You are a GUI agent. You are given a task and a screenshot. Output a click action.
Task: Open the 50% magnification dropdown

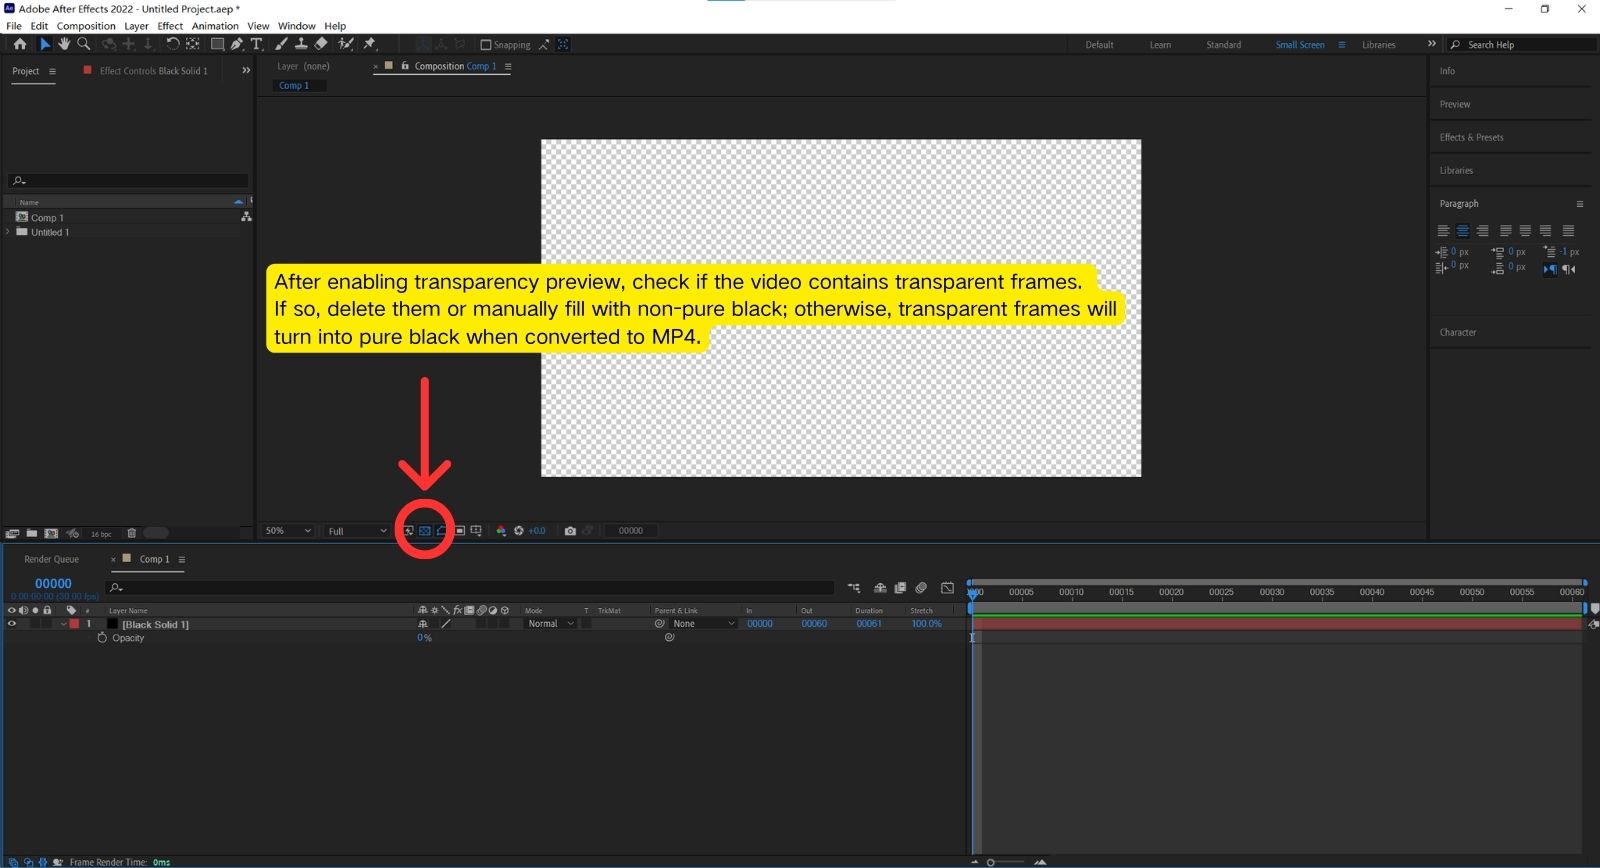tap(288, 531)
